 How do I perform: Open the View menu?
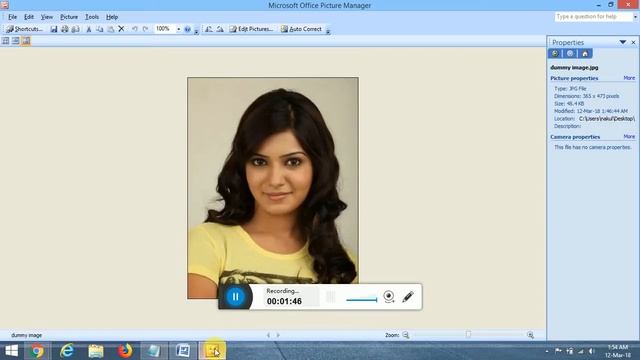tap(47, 17)
